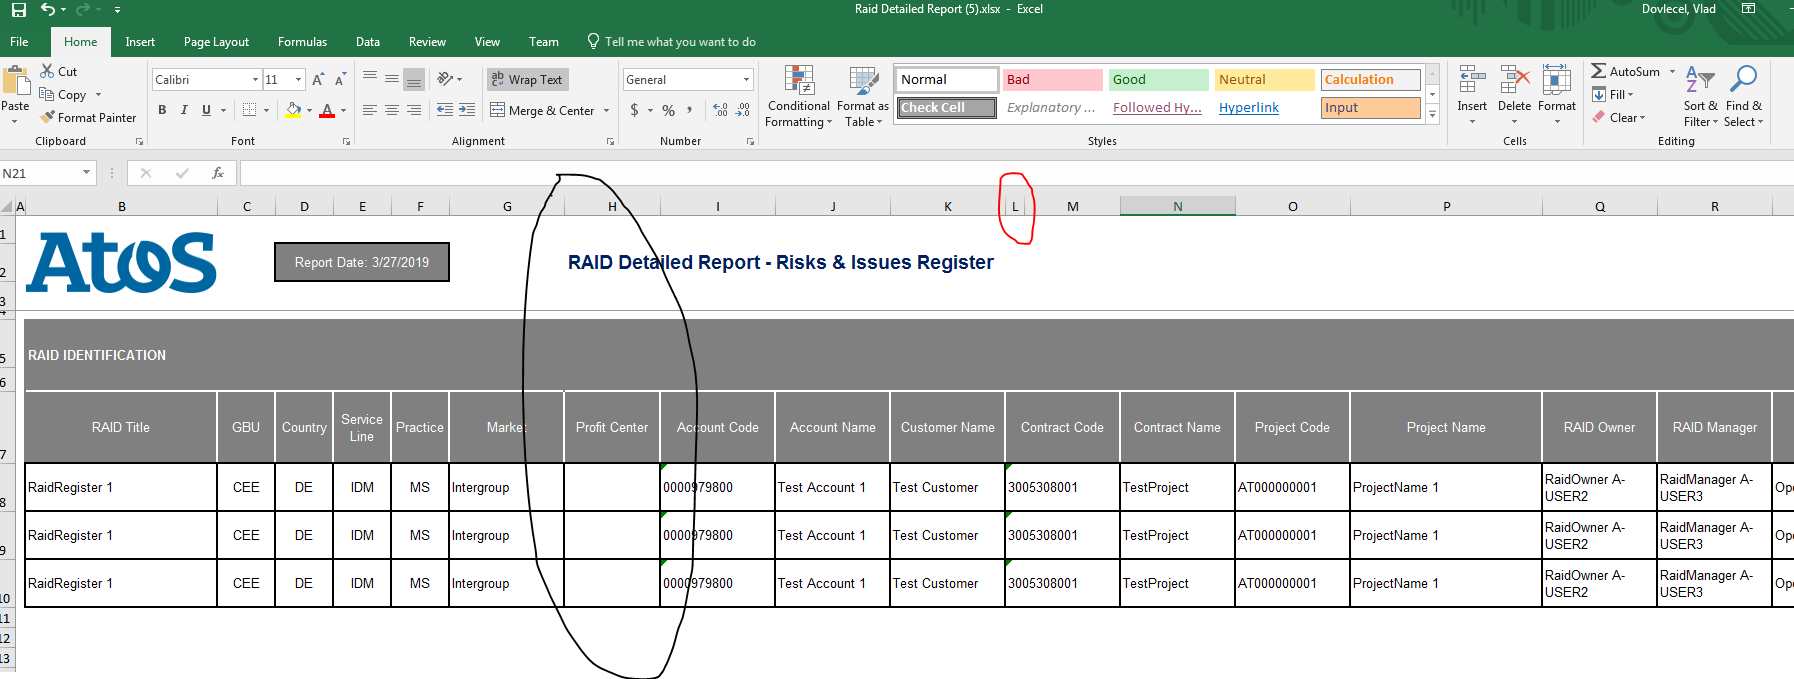Open Conditional Formatting menu

(798, 97)
